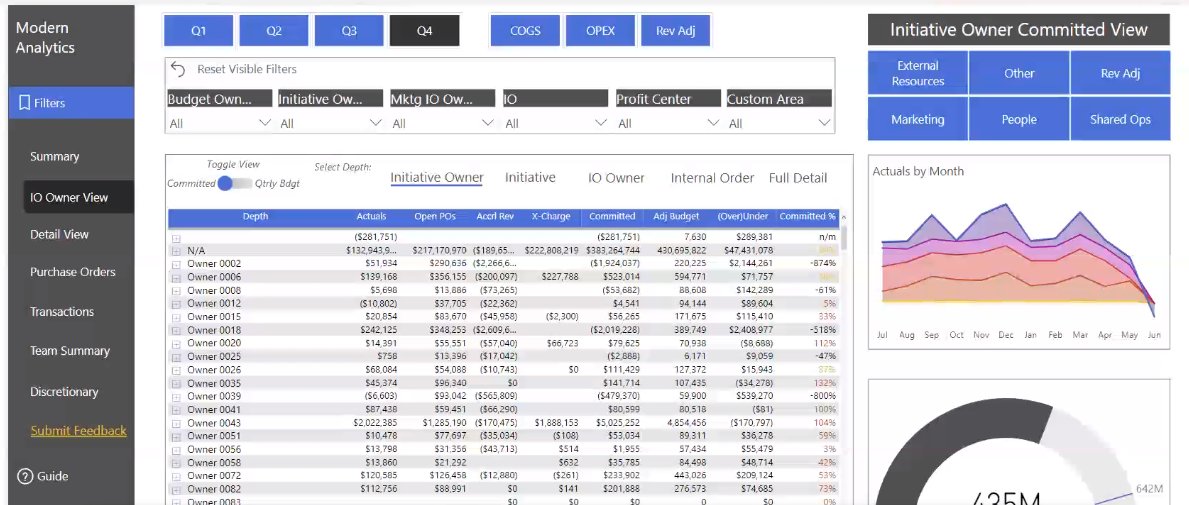The image size is (1189, 505).
Task: Click the Marketing category button
Action: click(x=918, y=119)
